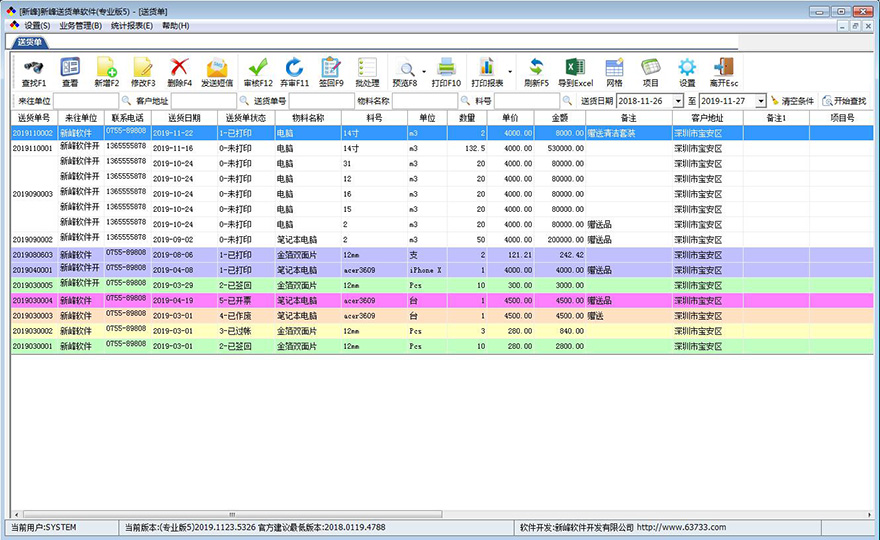Exit via the 离开Esc door icon

[723, 67]
